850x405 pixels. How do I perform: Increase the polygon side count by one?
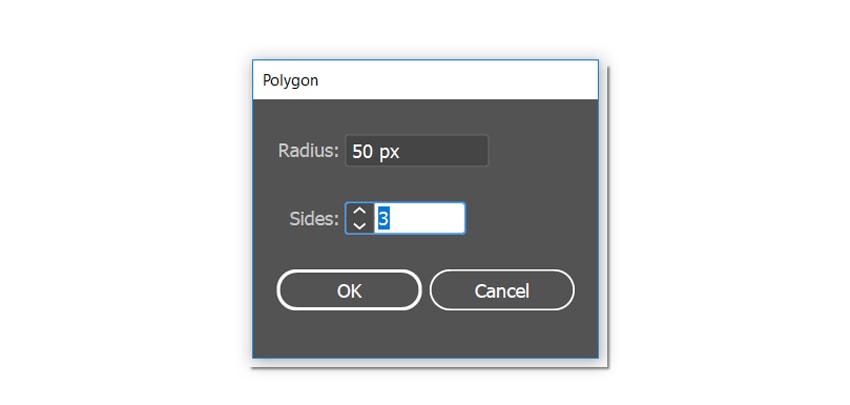pos(360,211)
